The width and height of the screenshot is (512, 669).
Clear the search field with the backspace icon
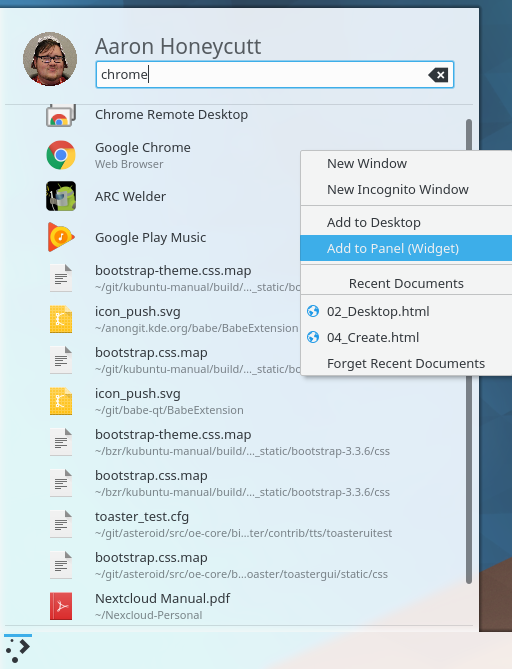pyautogui.click(x=438, y=75)
